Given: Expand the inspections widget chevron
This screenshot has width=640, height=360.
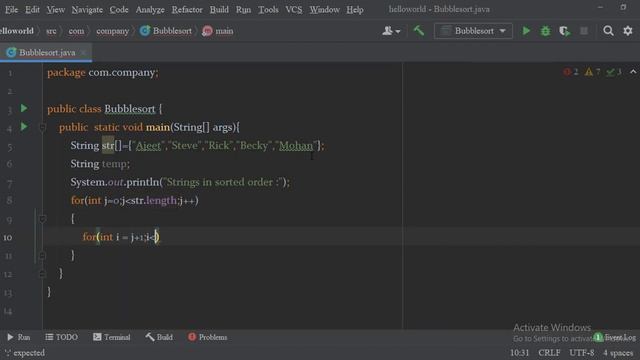Looking at the screenshot, I should pos(633,72).
